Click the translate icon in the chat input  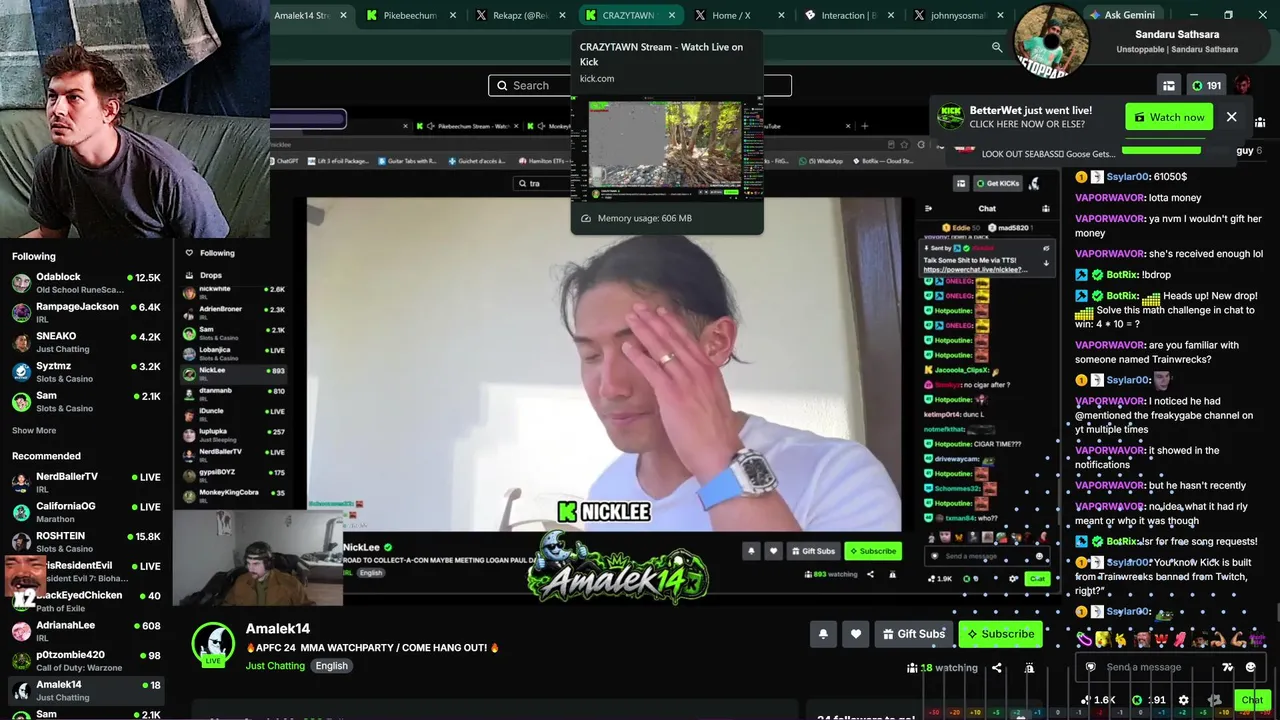pyautogui.click(x=1227, y=667)
